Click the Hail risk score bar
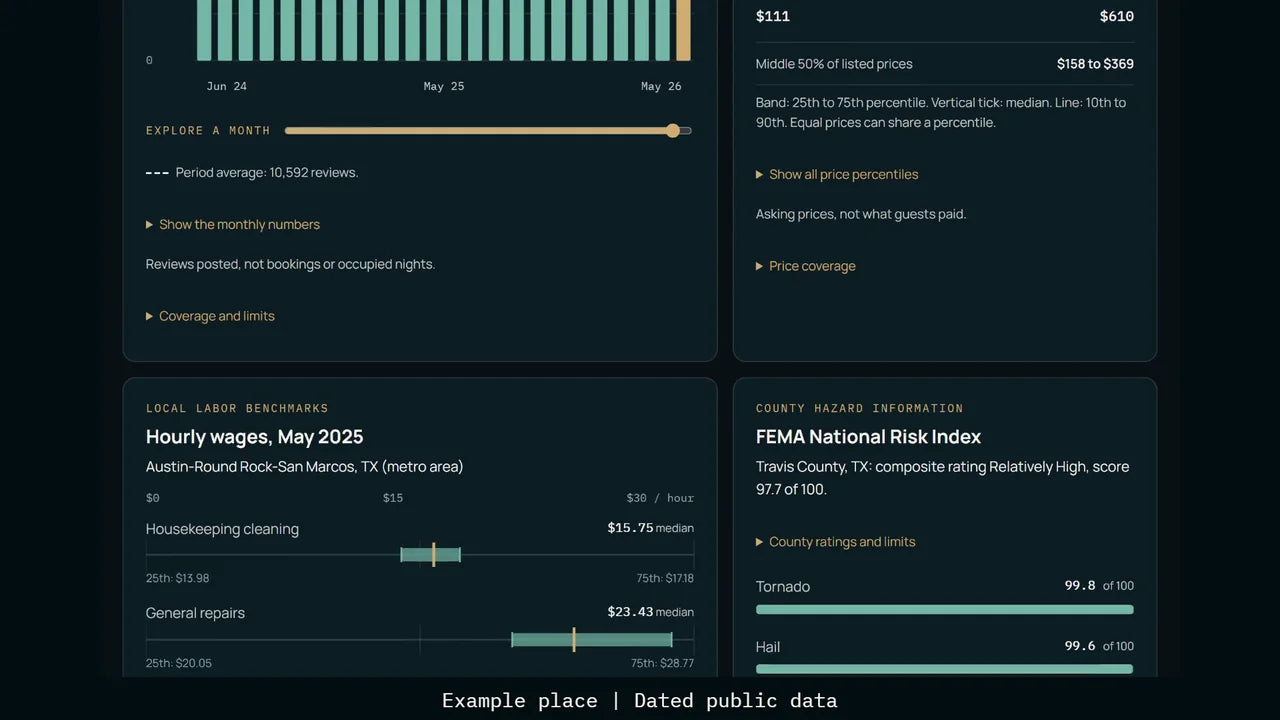The height and width of the screenshot is (720, 1280). [x=945, y=669]
